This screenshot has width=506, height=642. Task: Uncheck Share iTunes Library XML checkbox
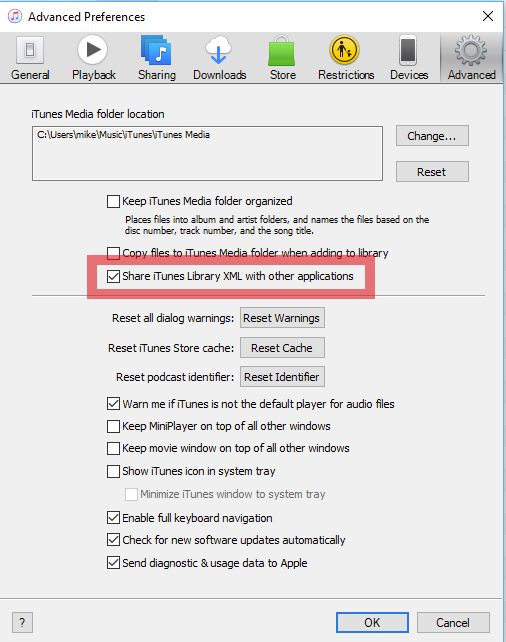113,276
